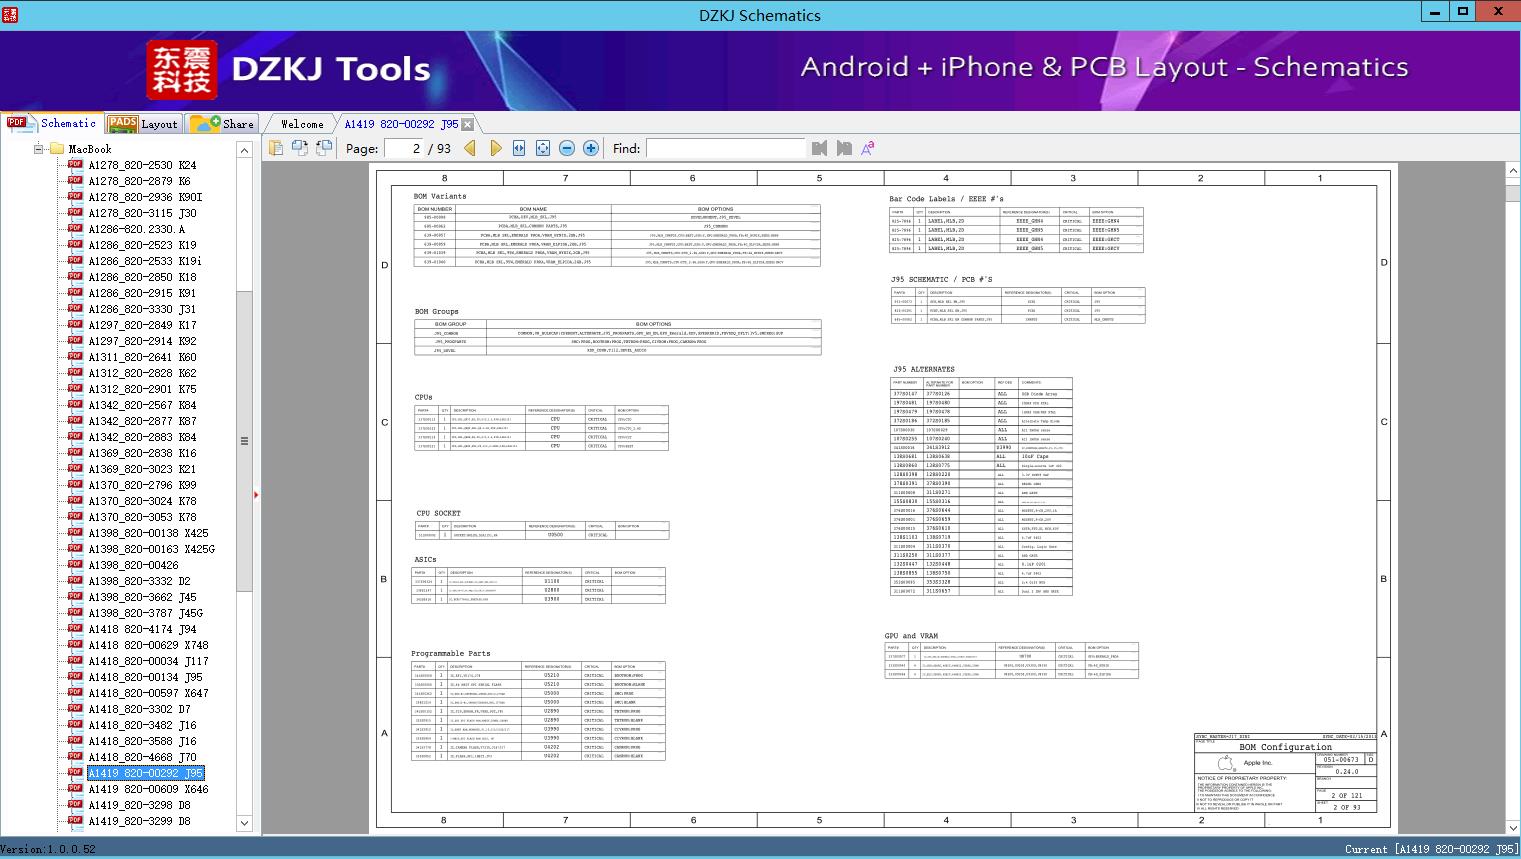Open A1342_820-2567 K84 schematic
This screenshot has width=1521, height=859.
142,405
